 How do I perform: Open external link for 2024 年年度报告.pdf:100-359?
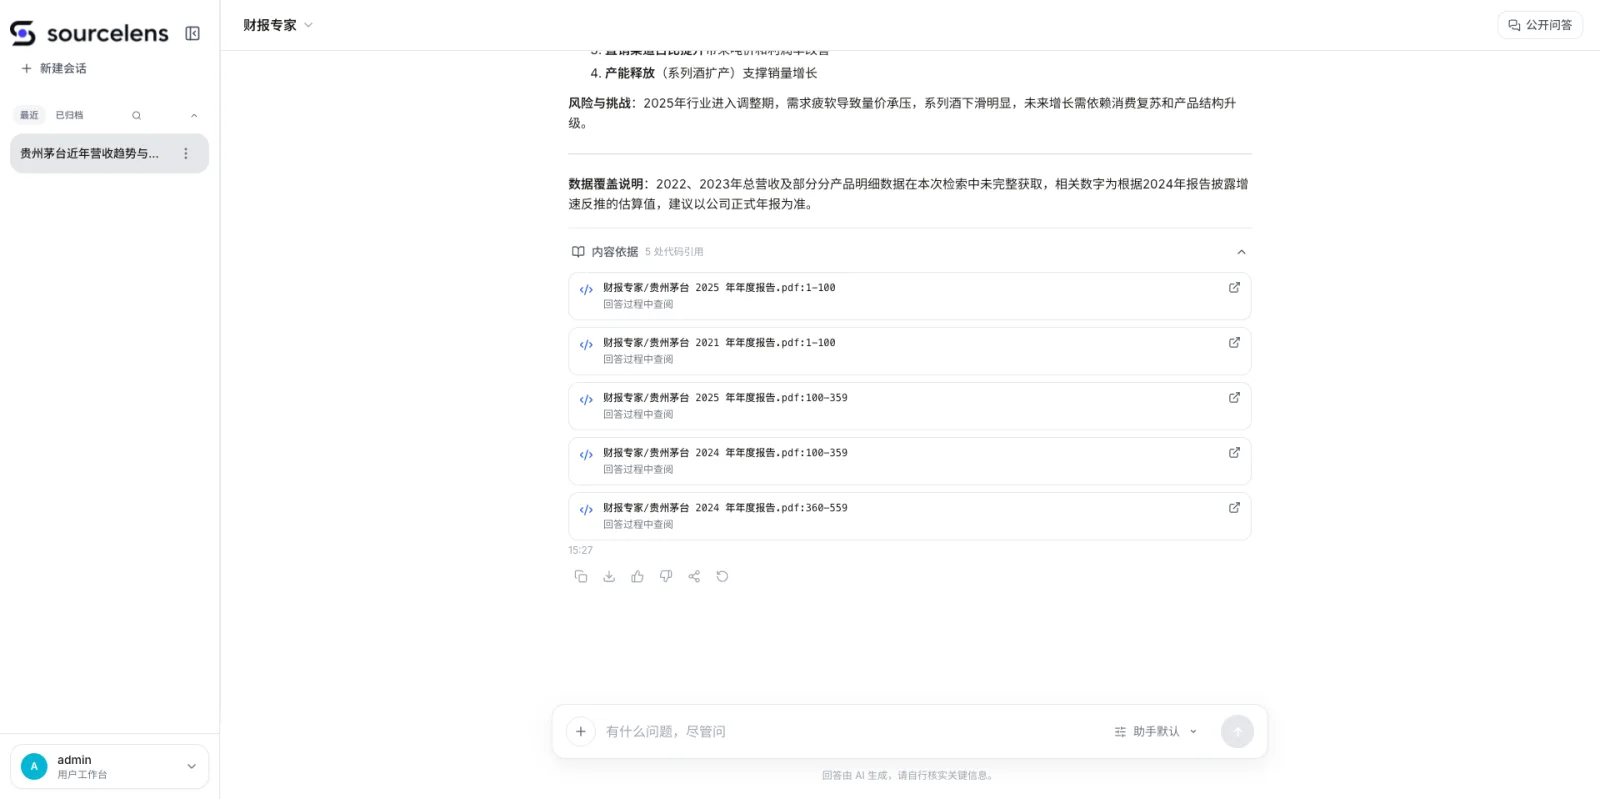(x=1234, y=452)
